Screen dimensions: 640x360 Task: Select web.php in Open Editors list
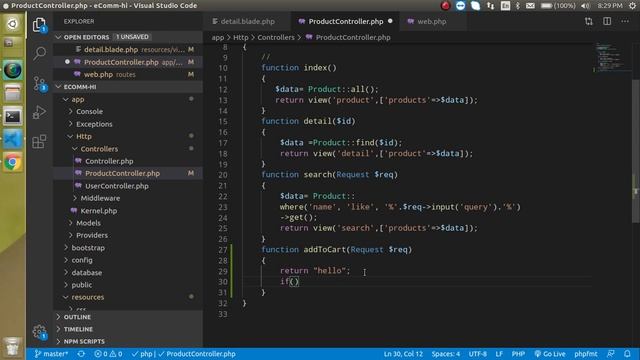click(x=128, y=75)
